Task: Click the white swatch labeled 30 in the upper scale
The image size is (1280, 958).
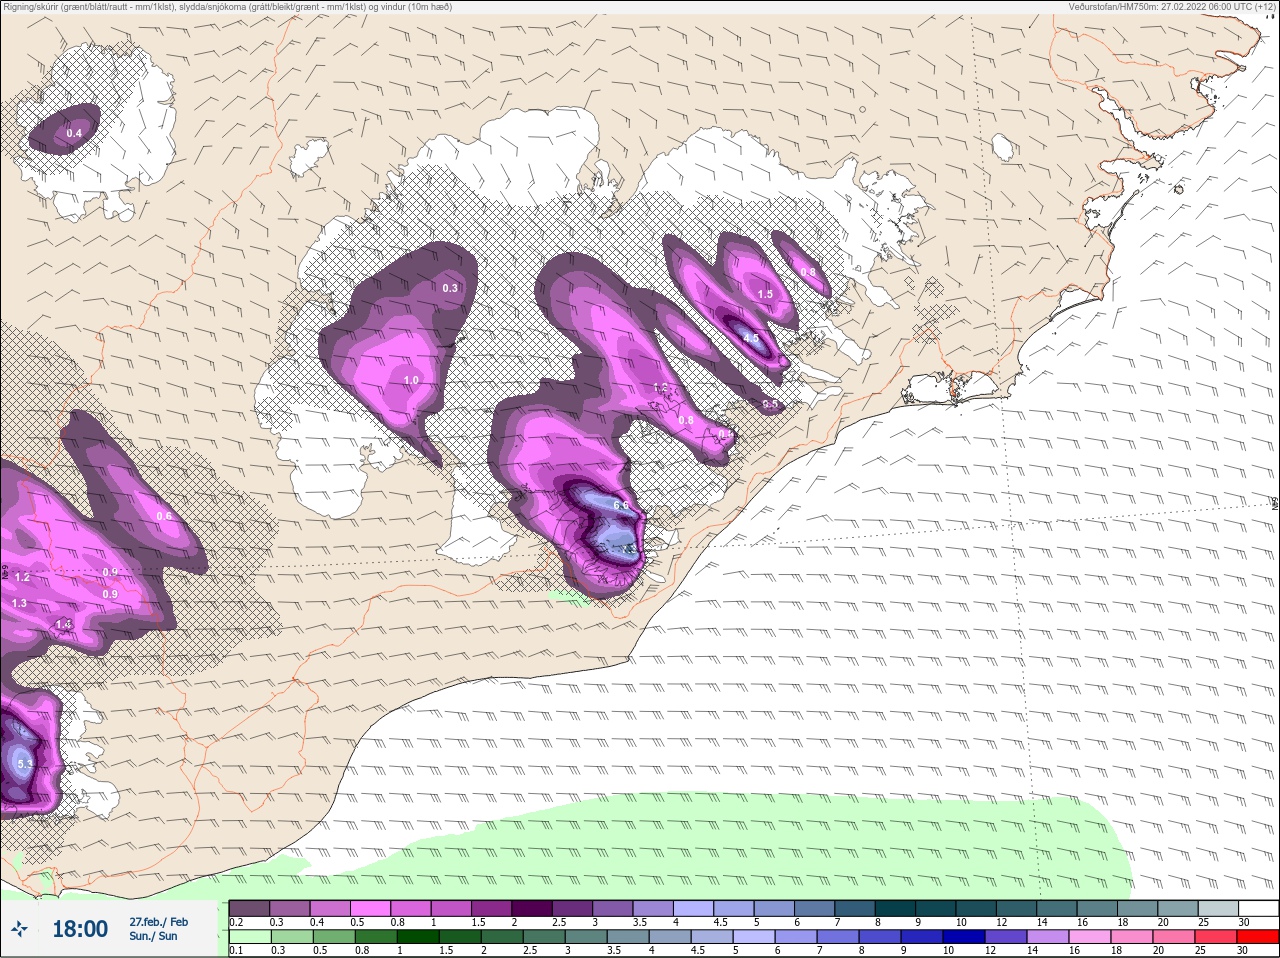Action: [1258, 909]
